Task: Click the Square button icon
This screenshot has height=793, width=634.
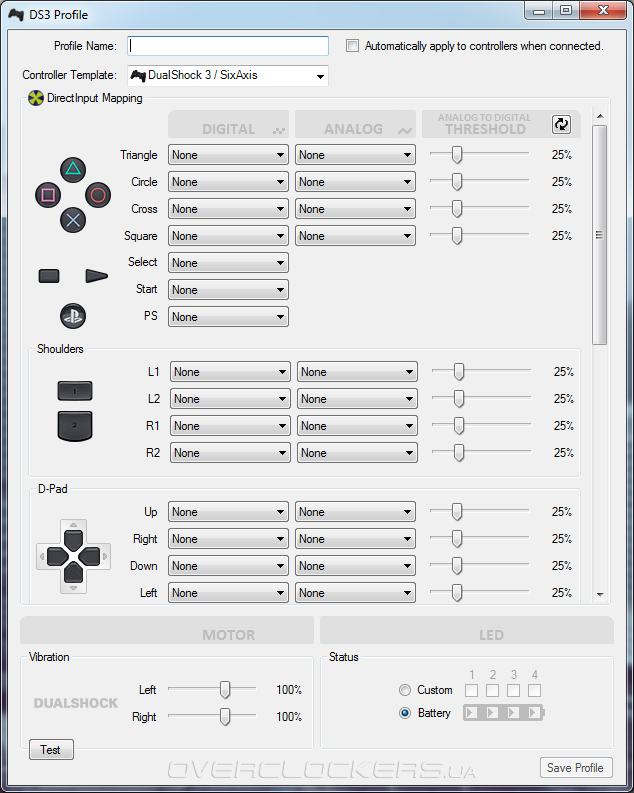Action: (x=48, y=195)
